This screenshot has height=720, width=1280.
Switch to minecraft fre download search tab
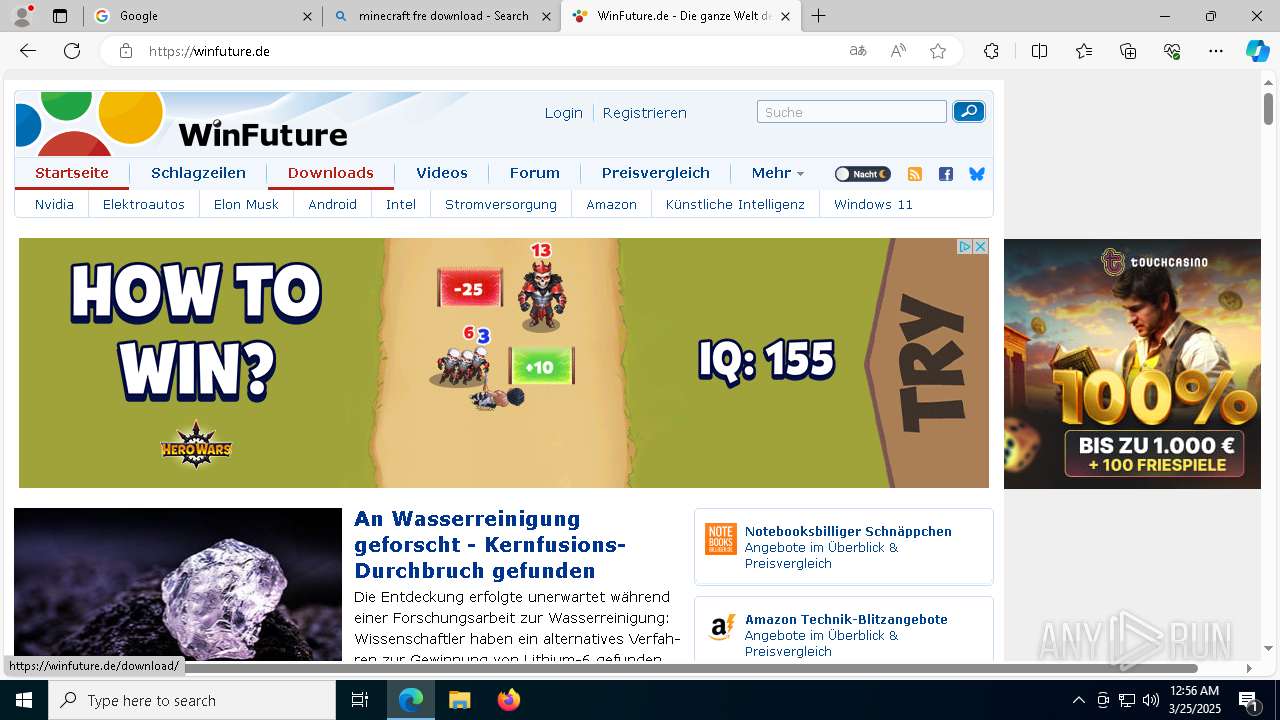coord(442,16)
